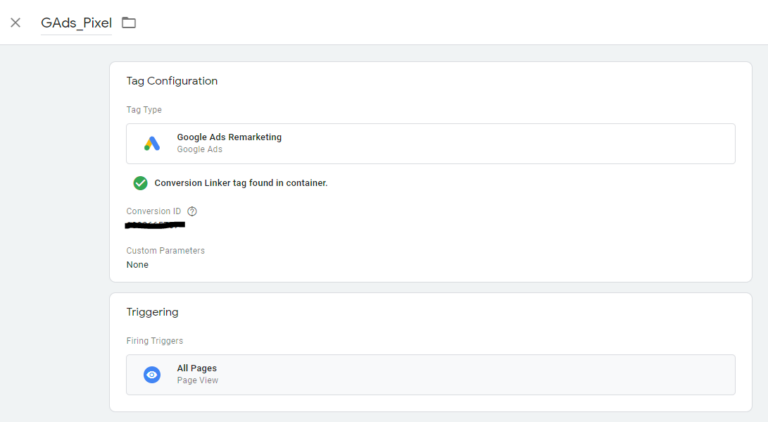Click the Custom Parameters label
The height and width of the screenshot is (422, 768).
(x=166, y=251)
